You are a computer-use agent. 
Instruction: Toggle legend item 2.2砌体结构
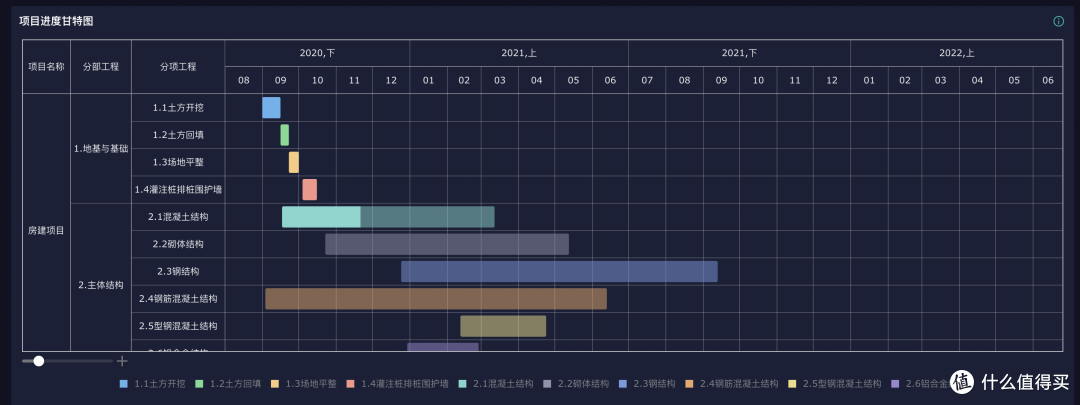click(576, 384)
